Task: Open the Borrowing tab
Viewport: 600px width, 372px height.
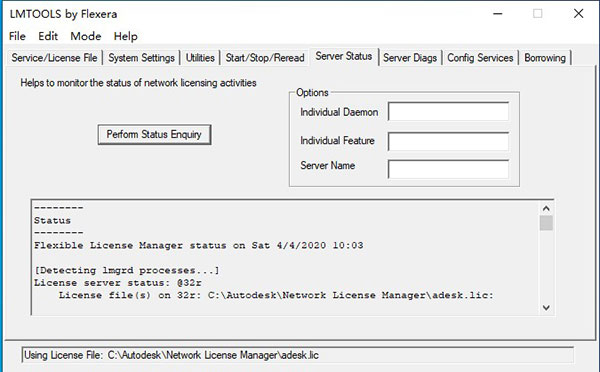Action: pos(545,58)
